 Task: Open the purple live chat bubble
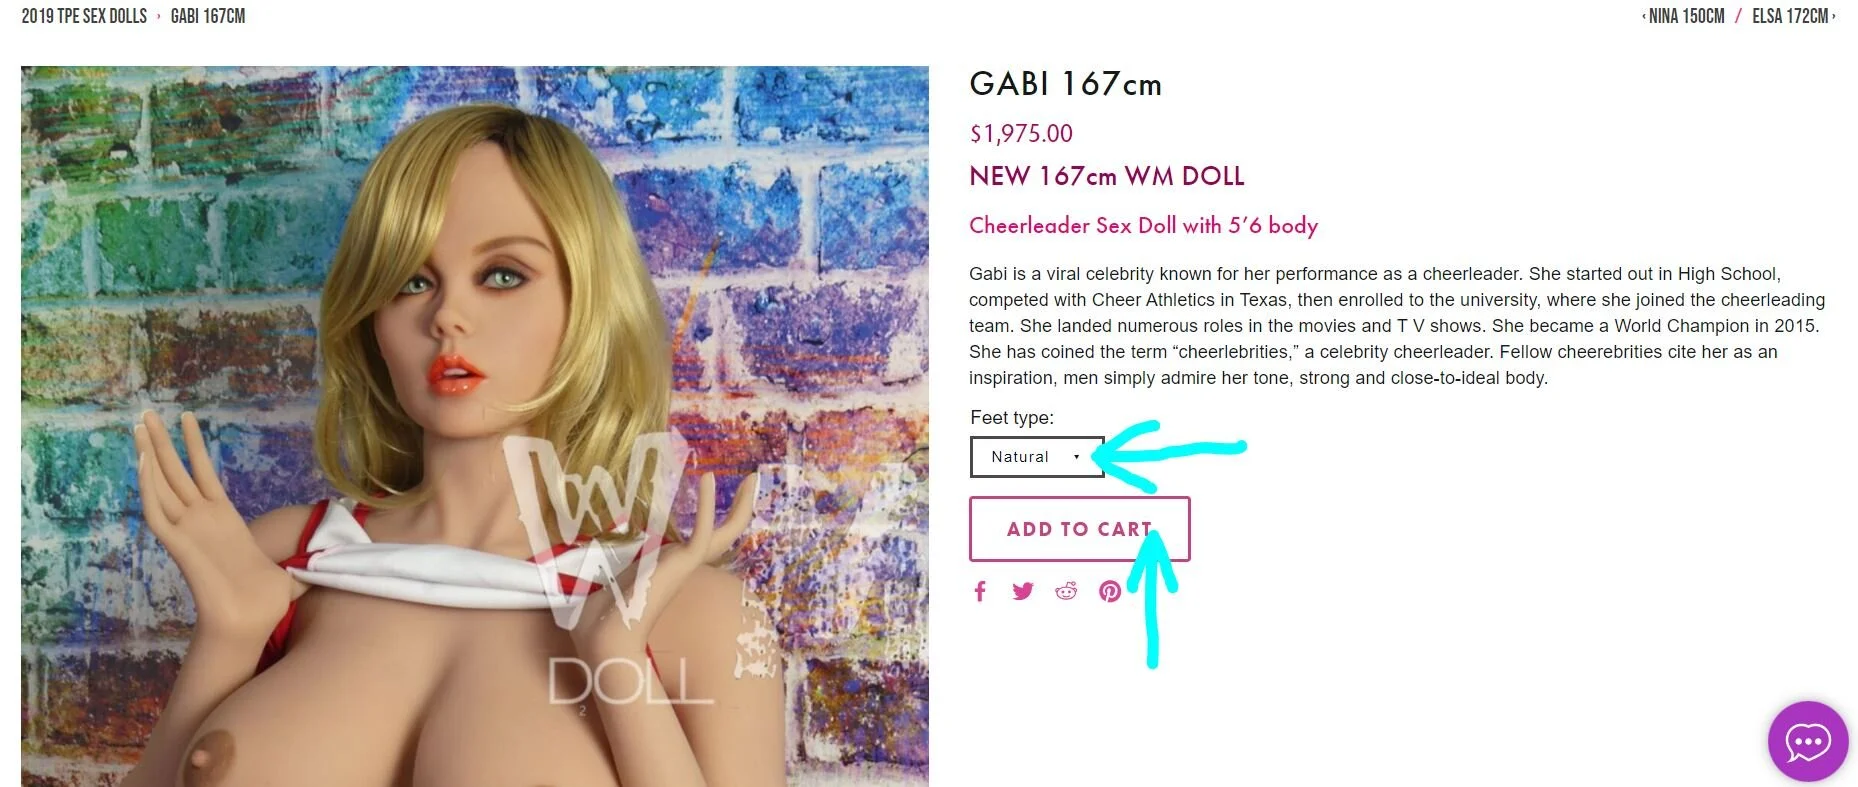tap(1808, 741)
